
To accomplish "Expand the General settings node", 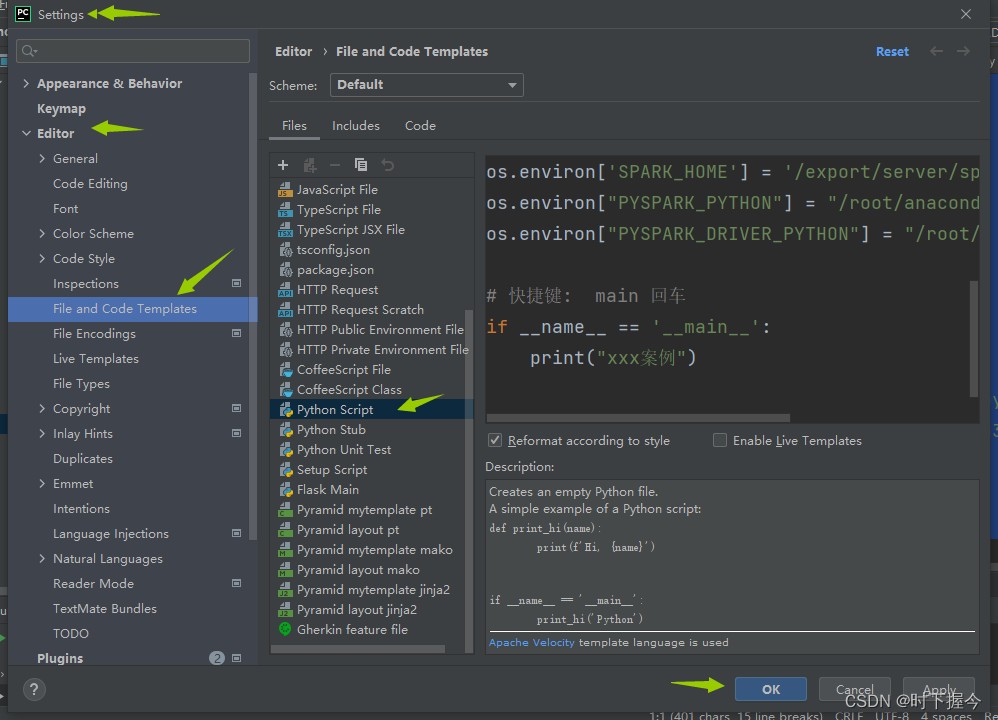I will pyautogui.click(x=42, y=159).
